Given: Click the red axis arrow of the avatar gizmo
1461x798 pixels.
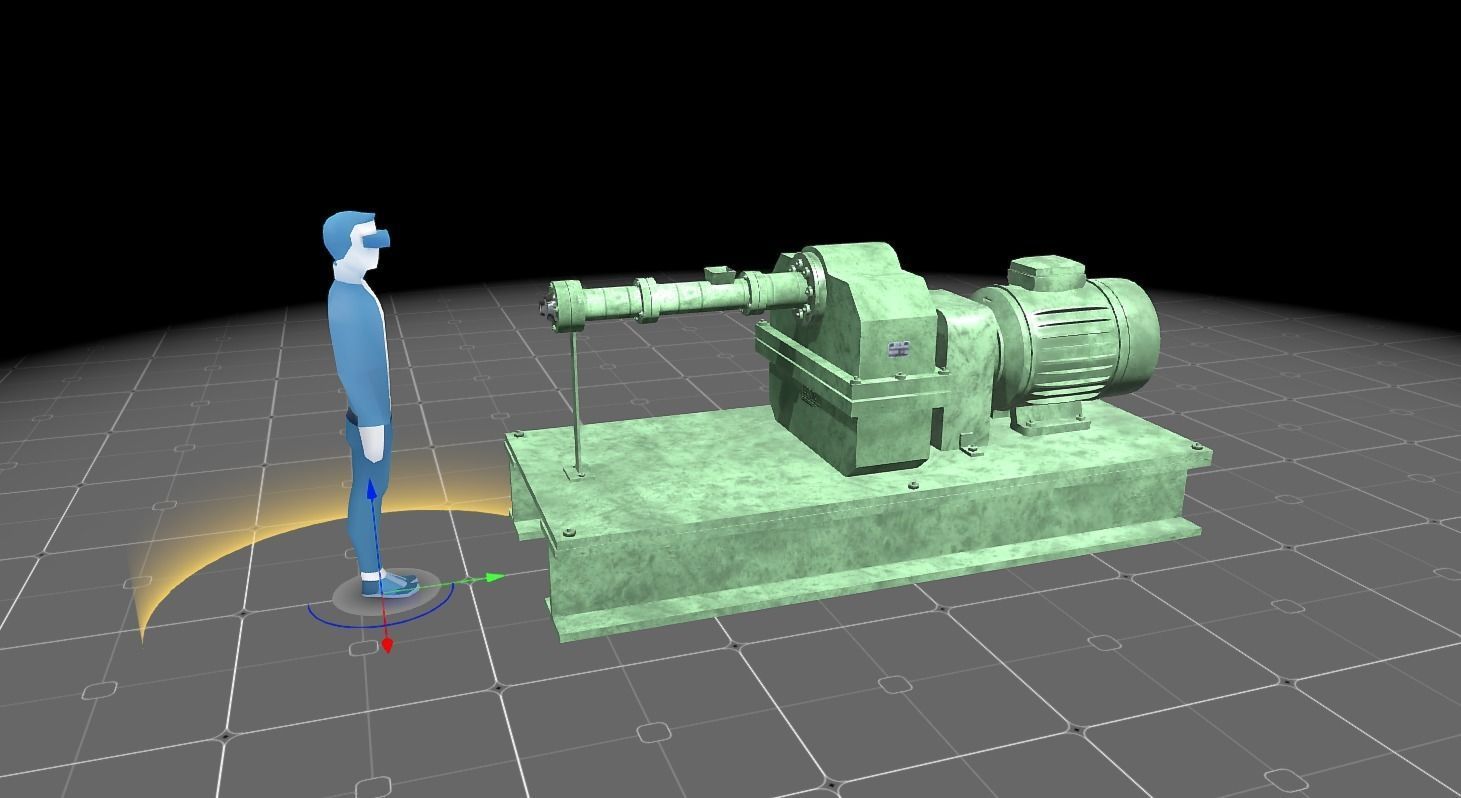Looking at the screenshot, I should (388, 645).
